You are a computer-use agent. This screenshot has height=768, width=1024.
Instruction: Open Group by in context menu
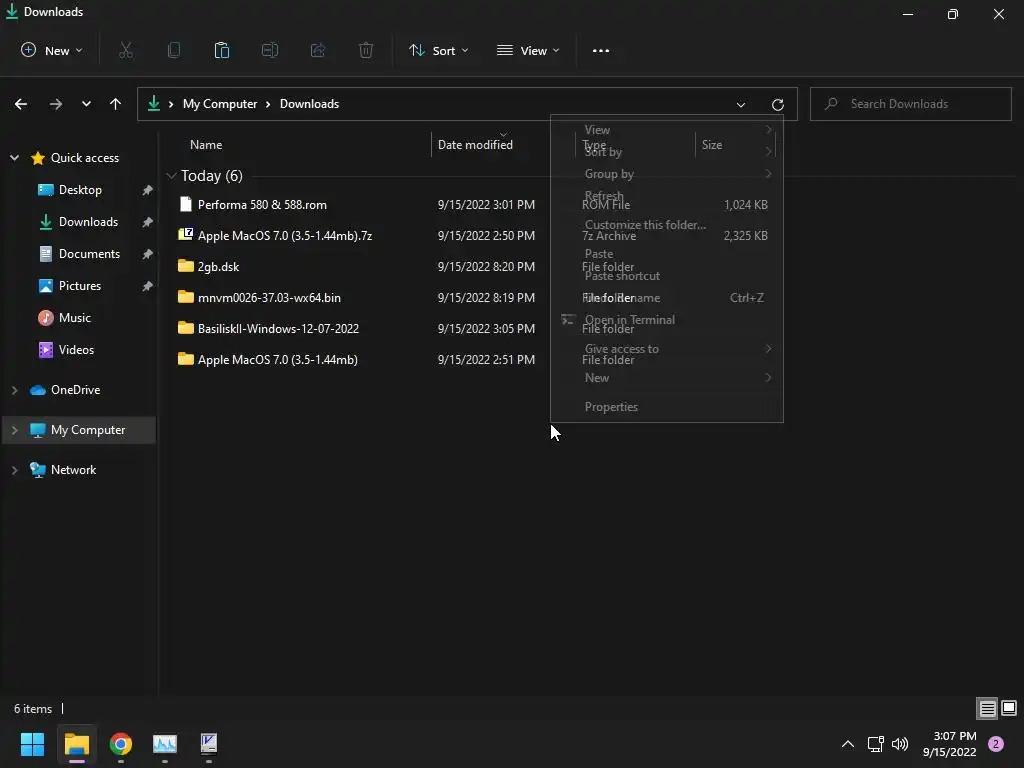(x=667, y=174)
